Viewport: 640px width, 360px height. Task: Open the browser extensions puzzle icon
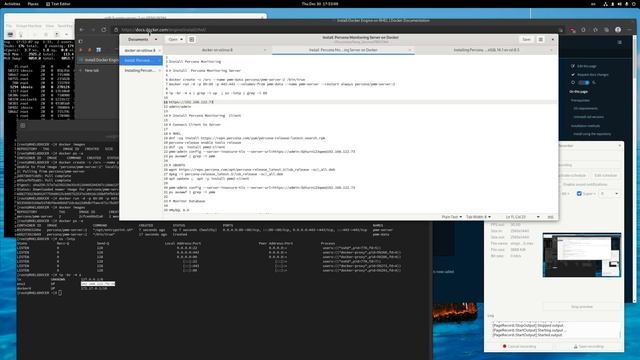[595, 30]
